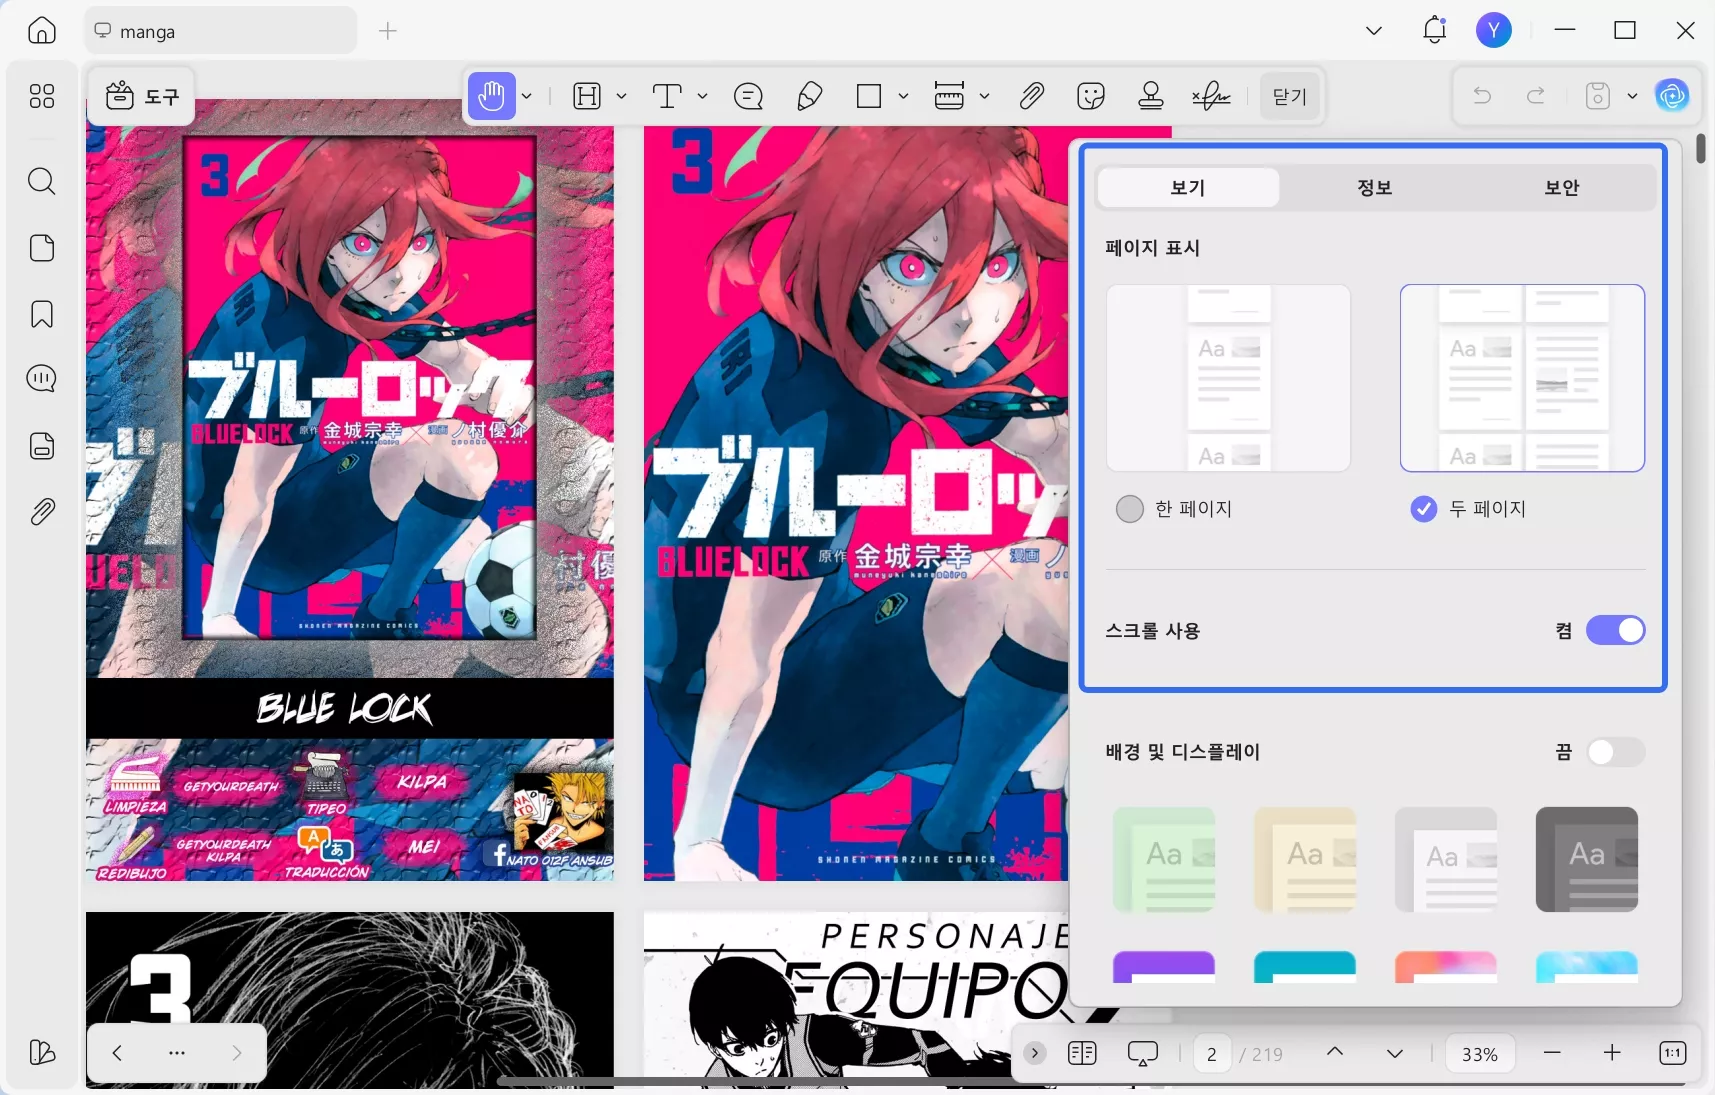The height and width of the screenshot is (1095, 1715).
Task: Choose the beige background theme swatch
Action: point(1305,860)
